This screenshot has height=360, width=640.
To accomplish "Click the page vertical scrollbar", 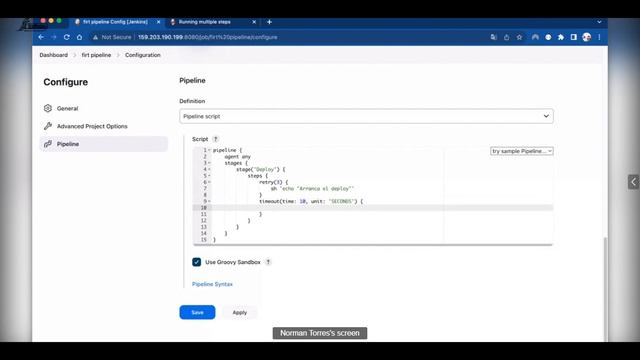I will (x=605, y=289).
